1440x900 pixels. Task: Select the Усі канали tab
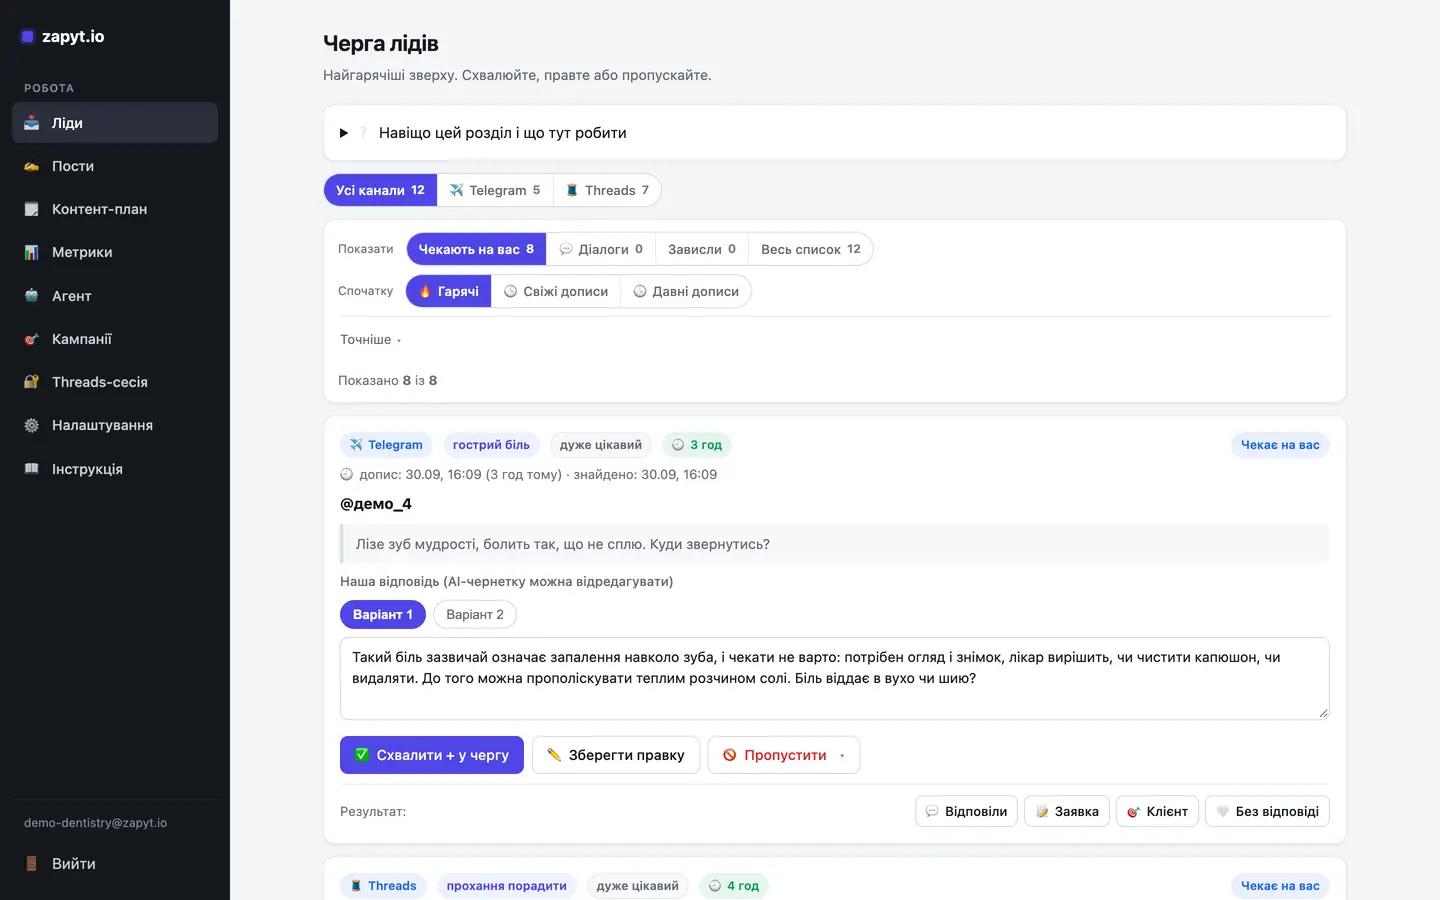click(x=380, y=190)
